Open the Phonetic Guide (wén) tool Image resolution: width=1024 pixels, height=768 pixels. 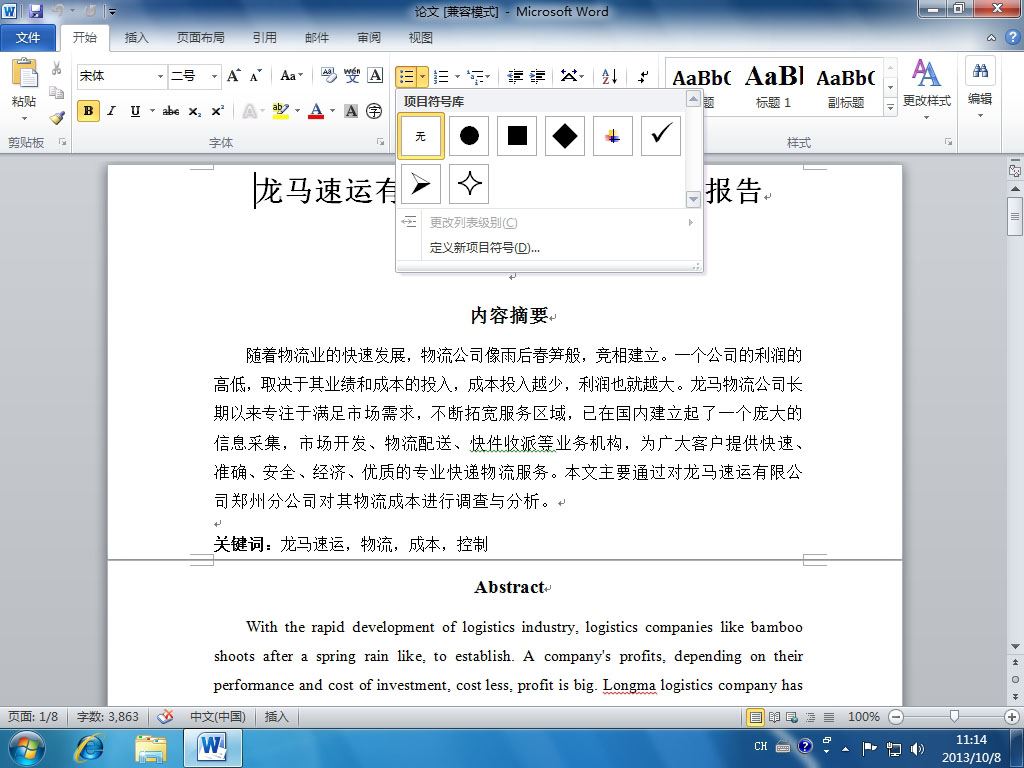tap(352, 76)
